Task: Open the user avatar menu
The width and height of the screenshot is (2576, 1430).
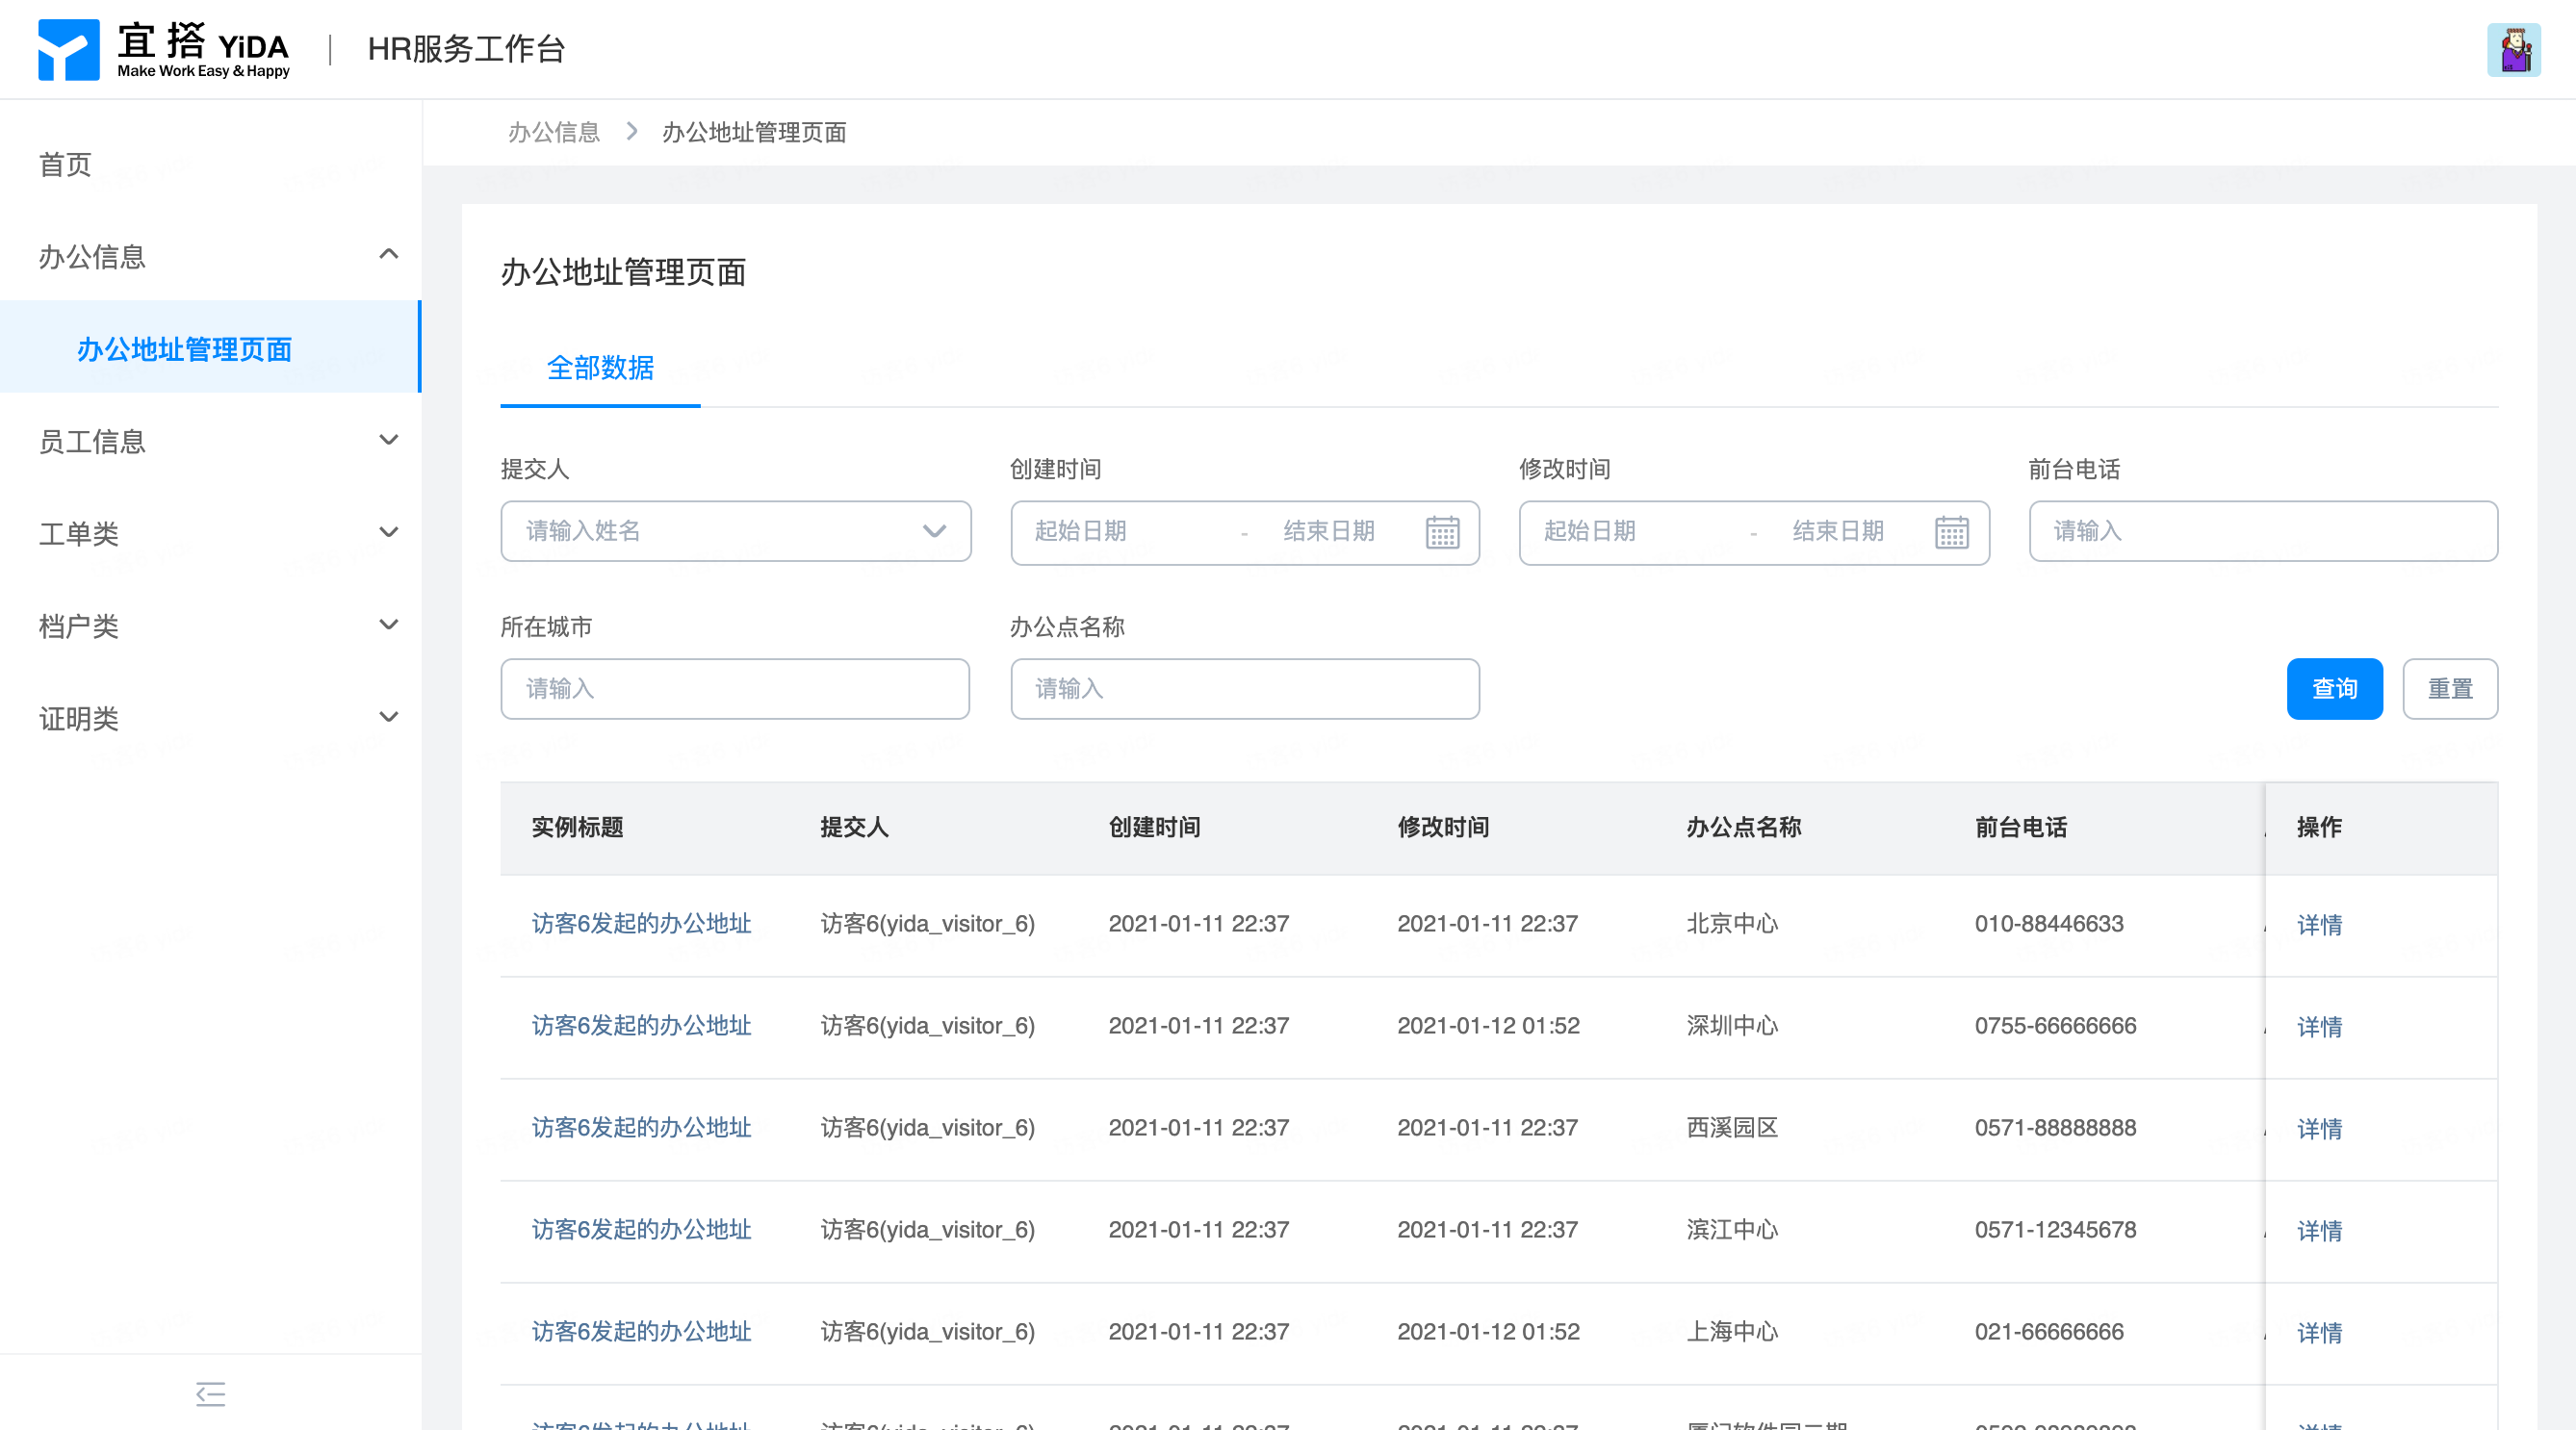Action: (2513, 50)
